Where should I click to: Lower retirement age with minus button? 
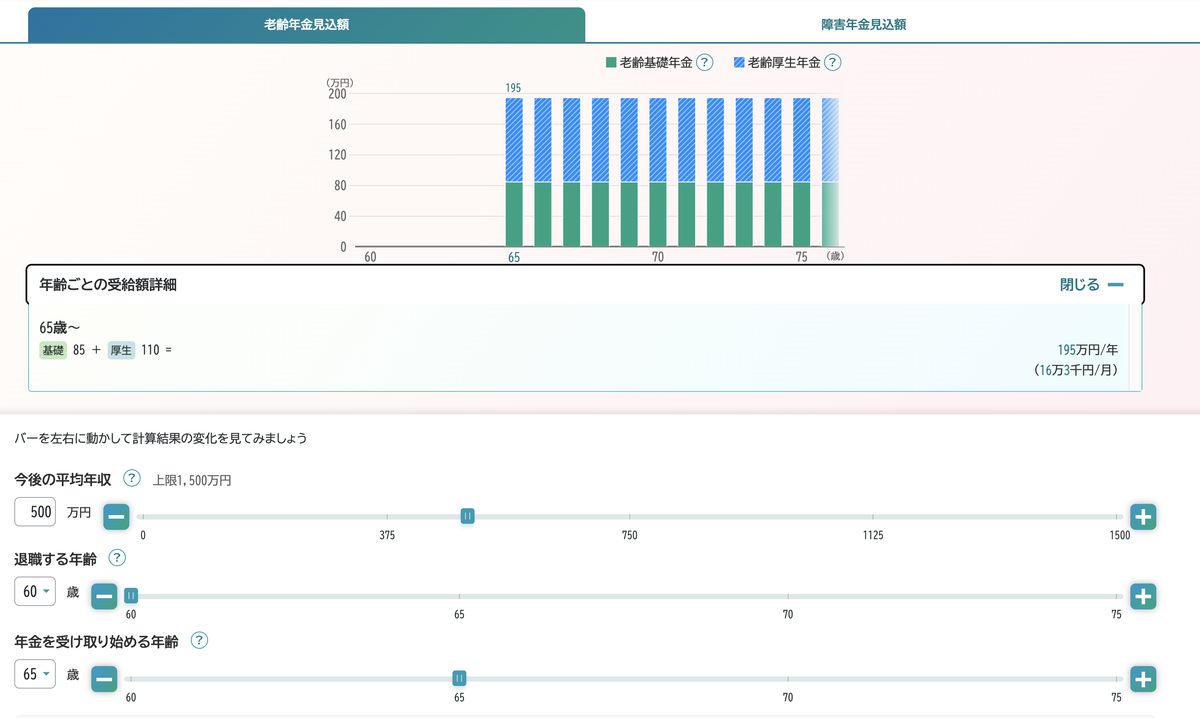tap(104, 597)
